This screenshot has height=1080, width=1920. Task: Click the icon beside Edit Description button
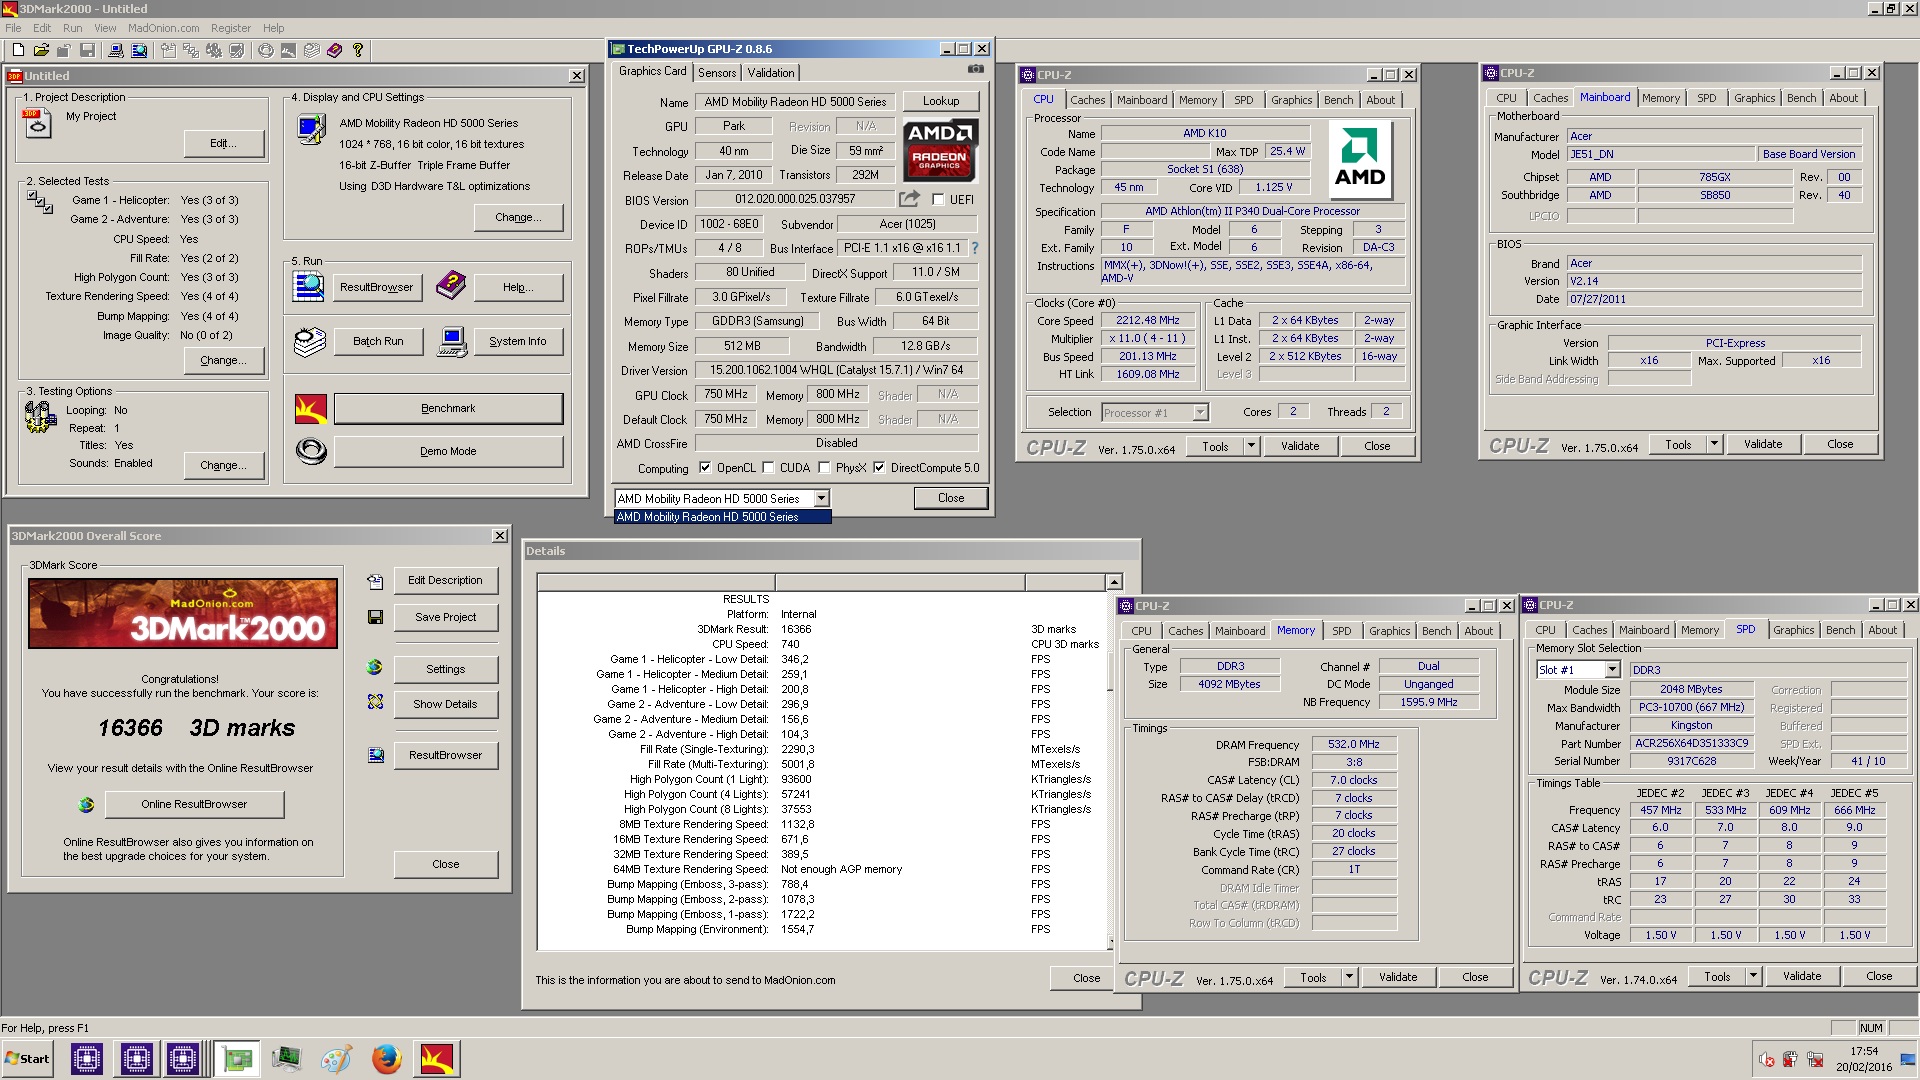tap(375, 581)
